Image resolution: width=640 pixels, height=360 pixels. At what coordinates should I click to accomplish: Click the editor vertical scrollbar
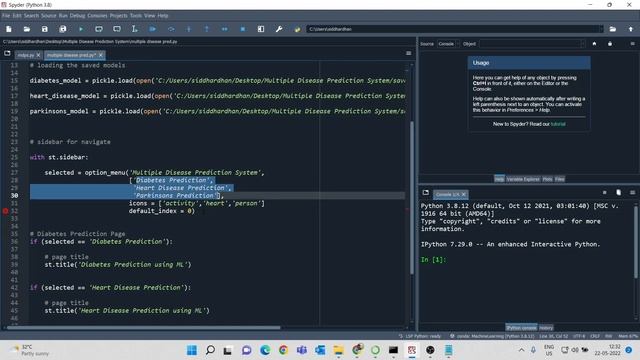(x=411, y=198)
